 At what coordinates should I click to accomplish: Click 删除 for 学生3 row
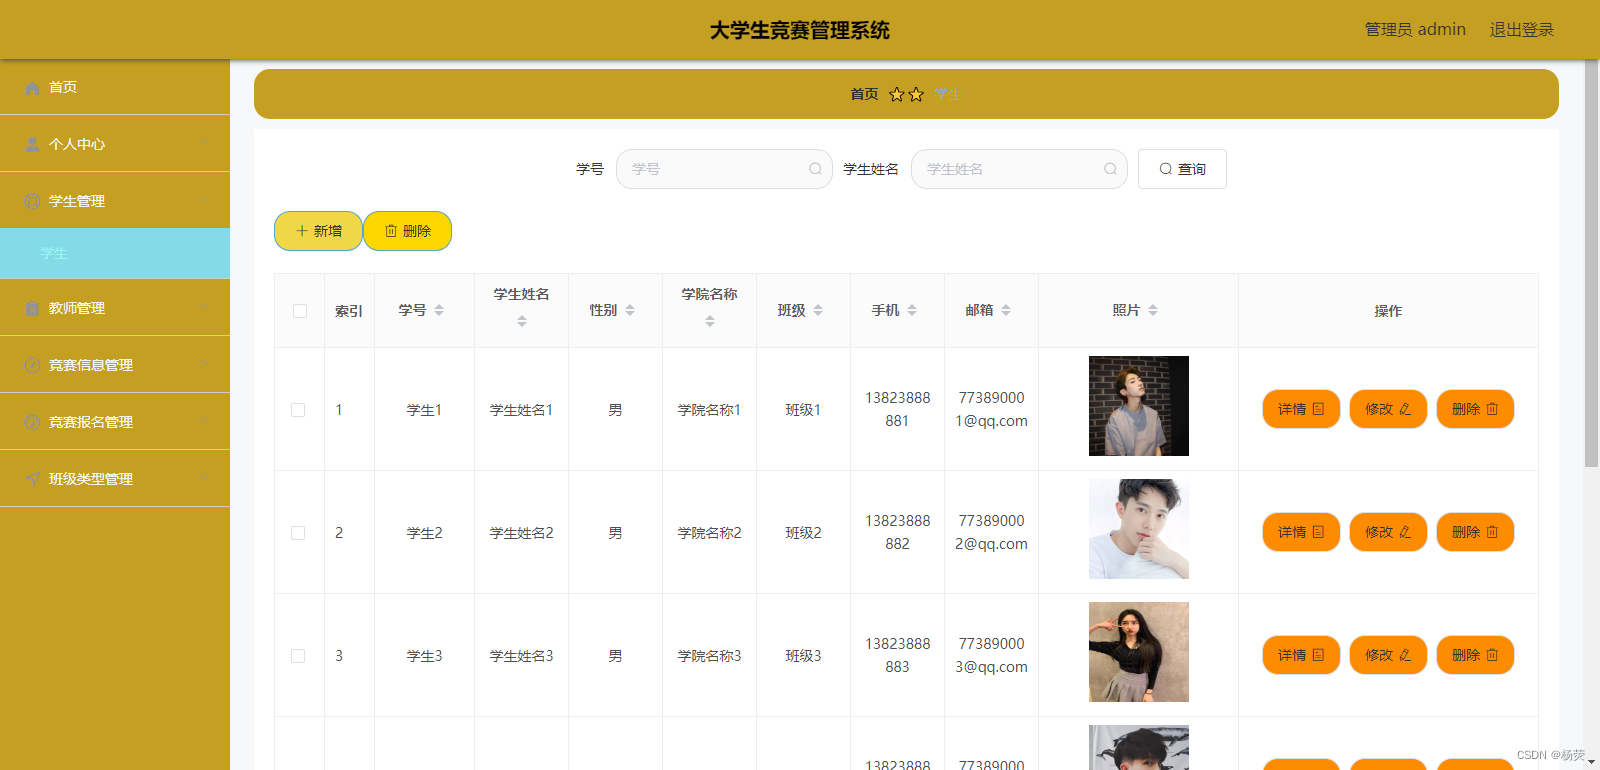click(x=1475, y=655)
